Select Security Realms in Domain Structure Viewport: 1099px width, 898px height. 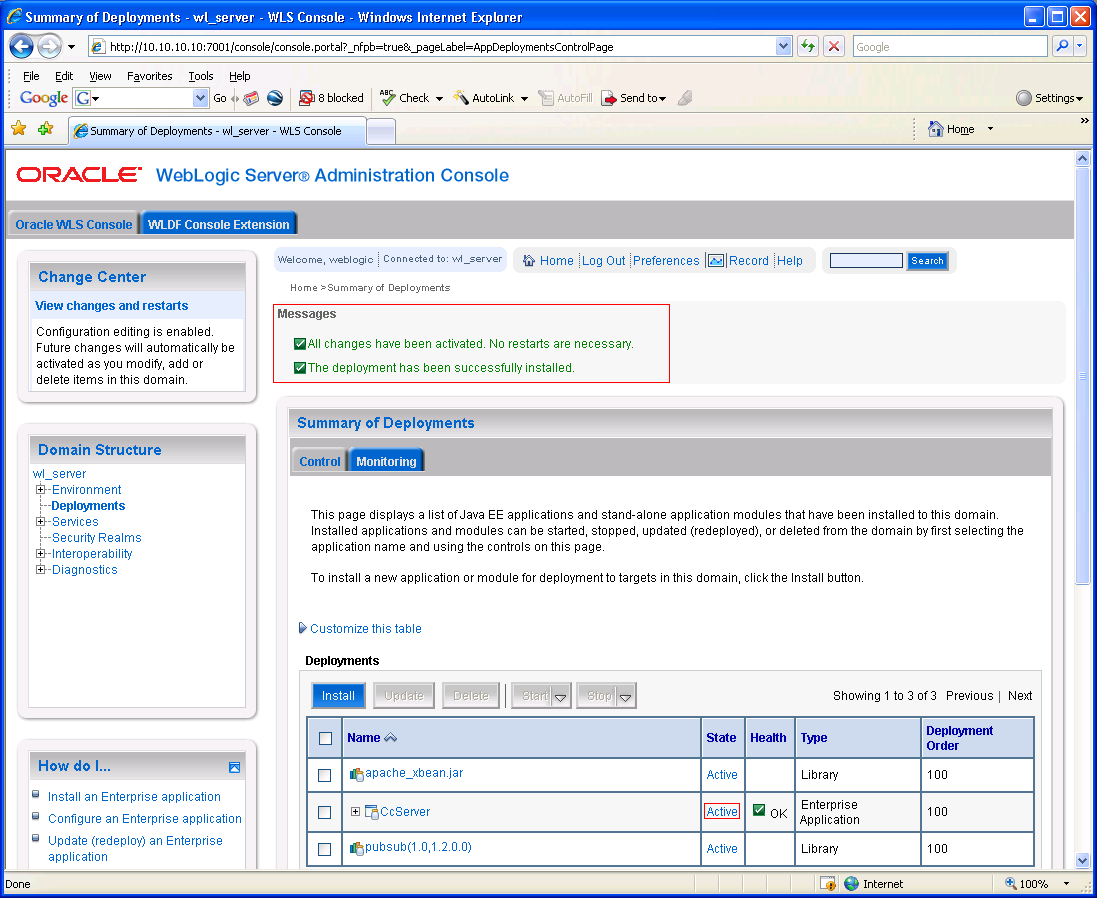click(x=97, y=538)
